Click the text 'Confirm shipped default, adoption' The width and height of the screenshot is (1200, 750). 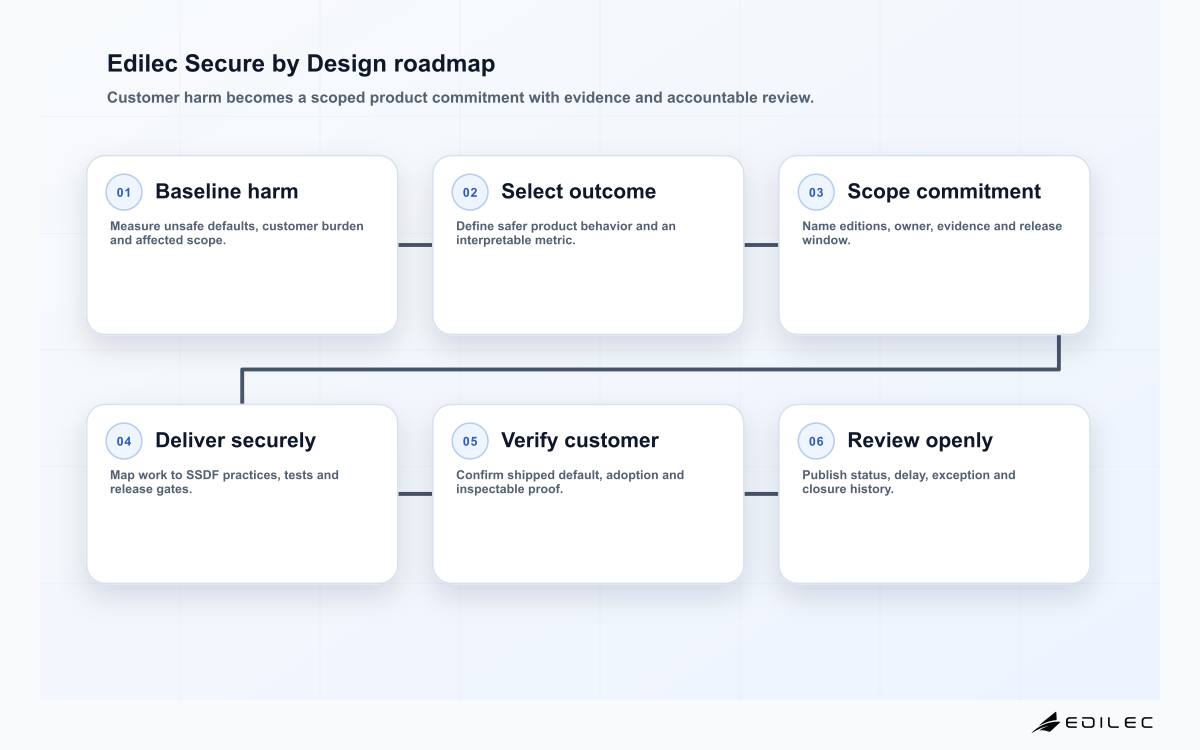pyautogui.click(x=558, y=475)
